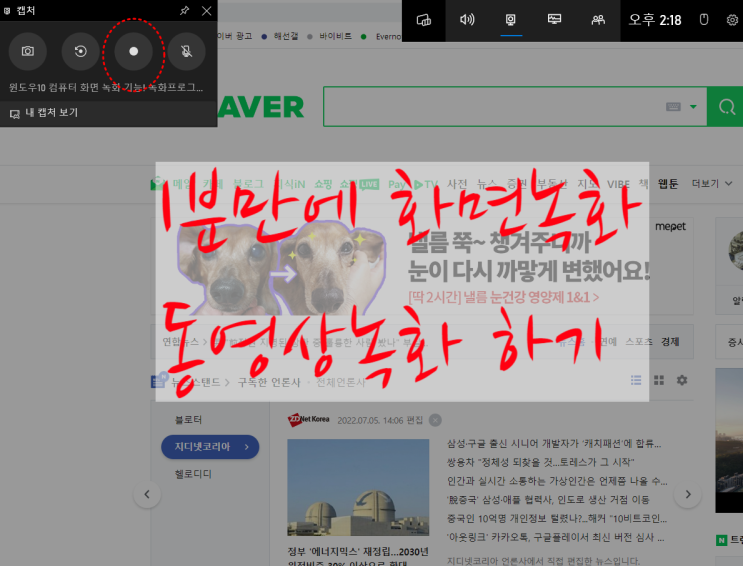The width and height of the screenshot is (743, 566).
Task: Expand the 더보기 menu
Action: pos(712,184)
